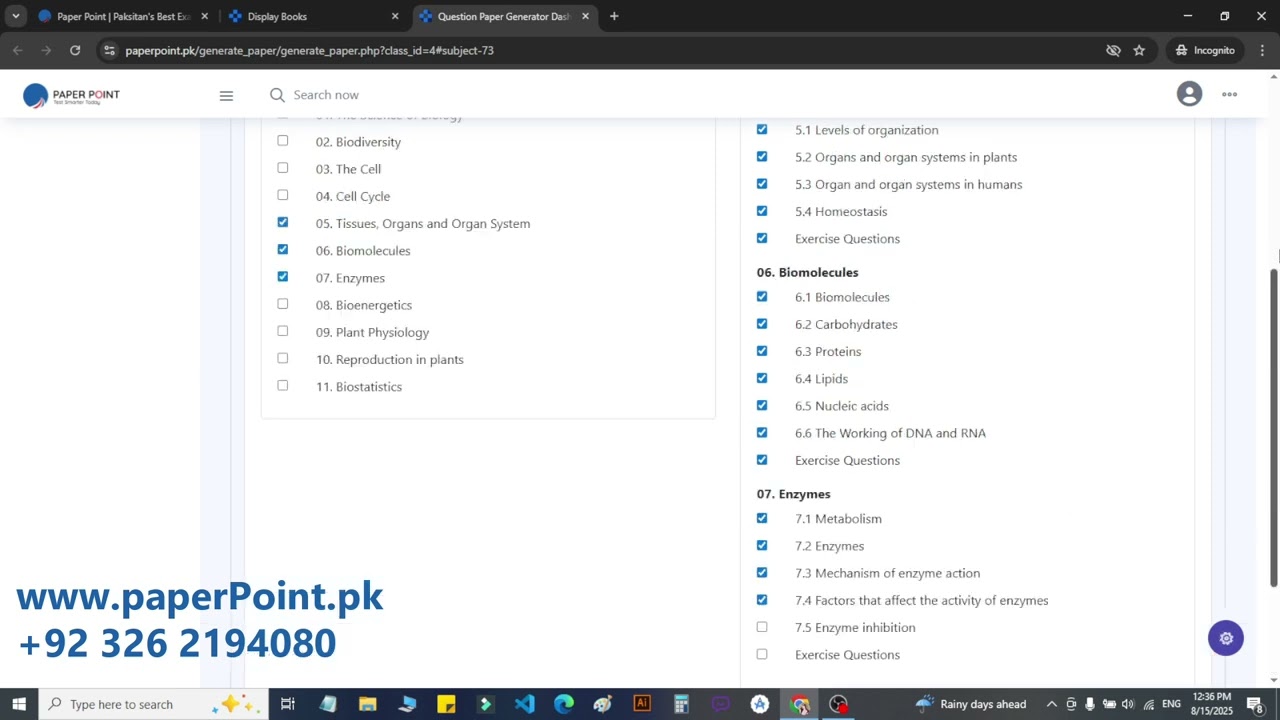This screenshot has width=1280, height=720.
Task: Uncheck 5.1 Levels of organization
Action: [x=762, y=130]
